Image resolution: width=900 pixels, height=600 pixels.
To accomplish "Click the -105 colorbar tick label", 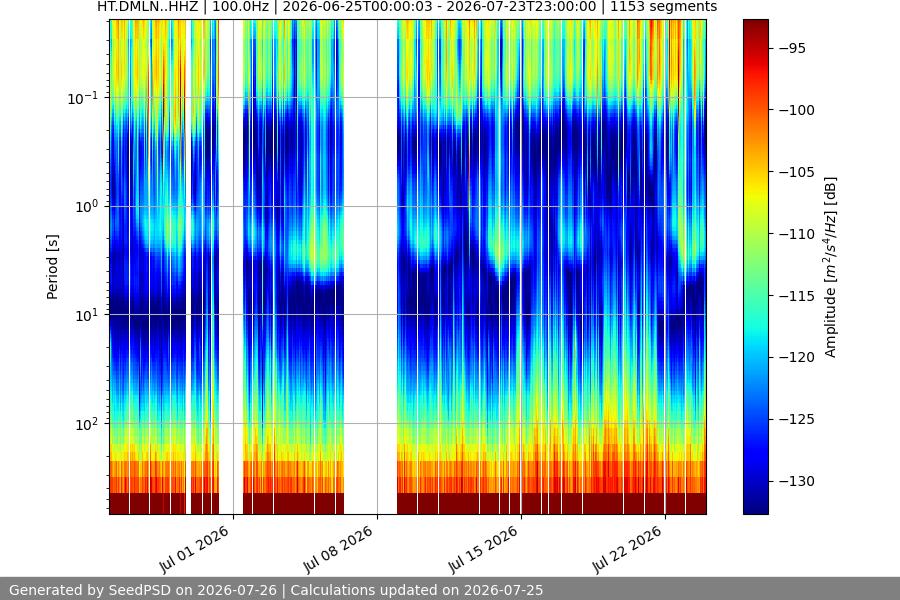I will [797, 172].
